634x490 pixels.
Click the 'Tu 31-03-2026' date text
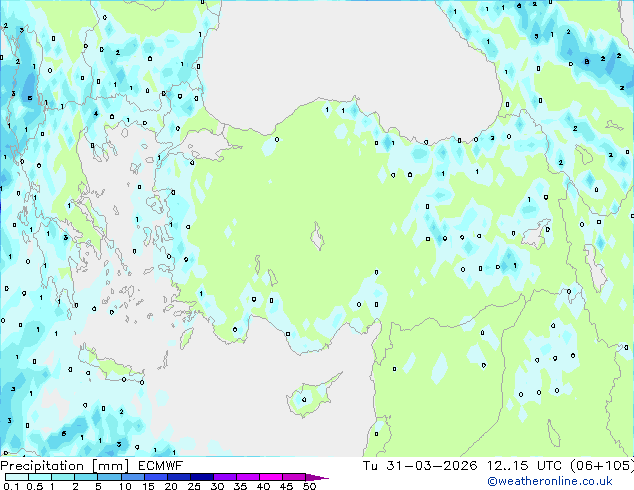(420, 466)
